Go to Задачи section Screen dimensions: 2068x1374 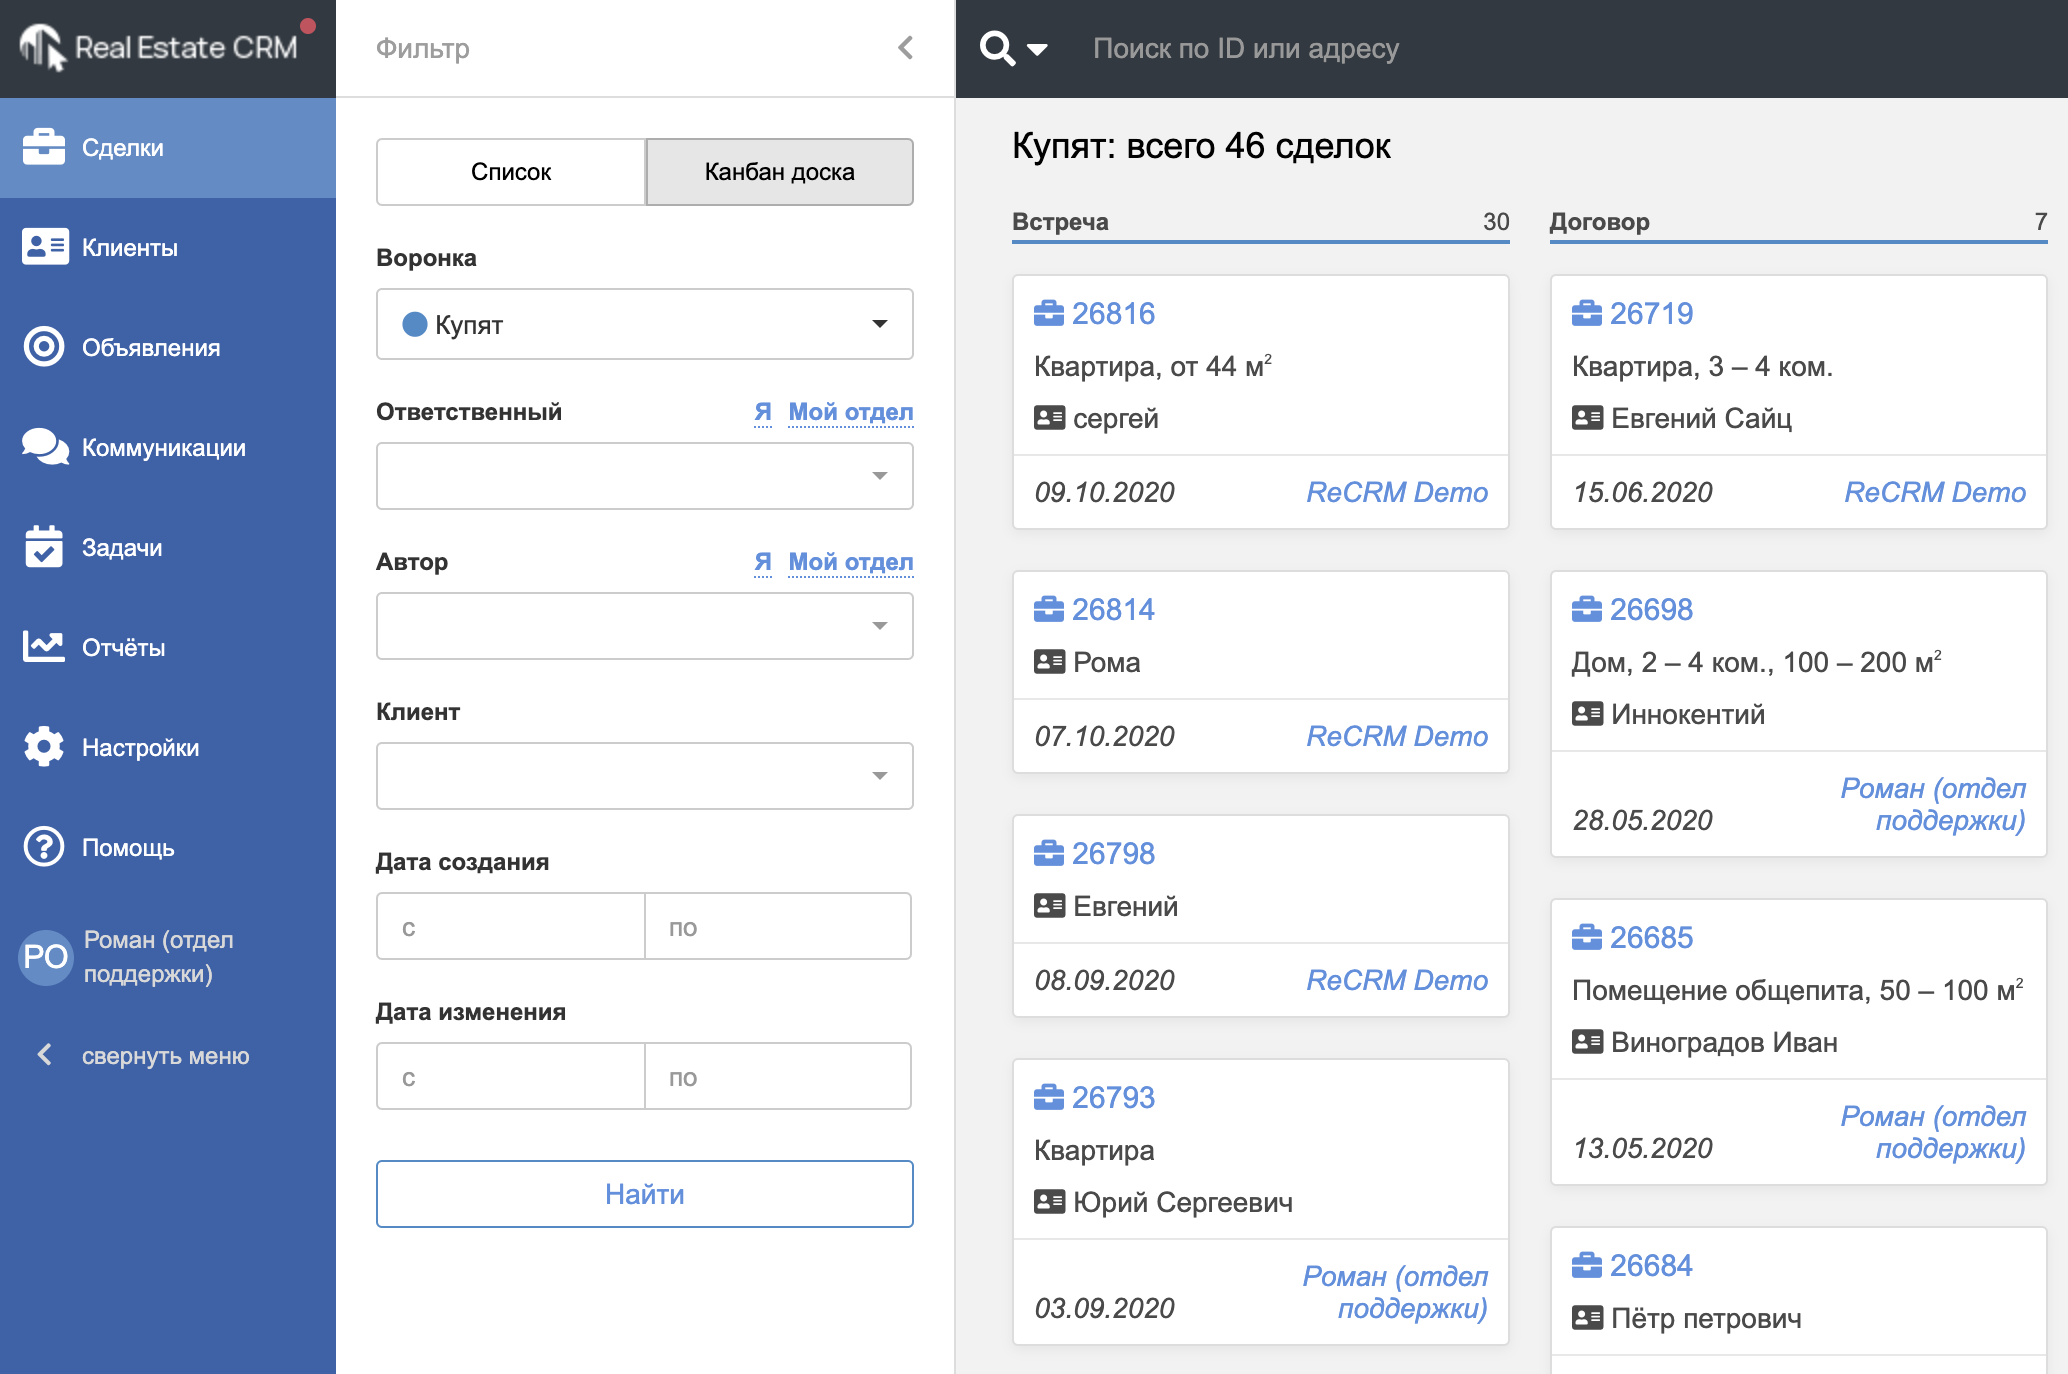(168, 547)
